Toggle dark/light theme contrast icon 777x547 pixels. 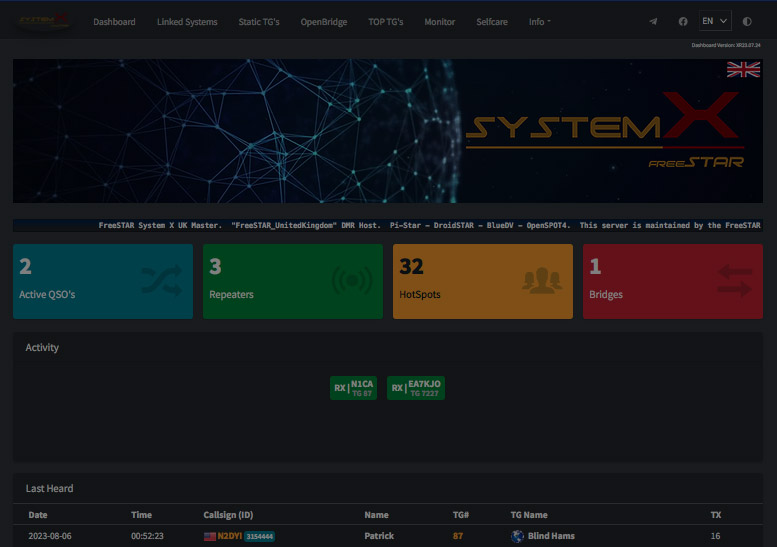747,21
